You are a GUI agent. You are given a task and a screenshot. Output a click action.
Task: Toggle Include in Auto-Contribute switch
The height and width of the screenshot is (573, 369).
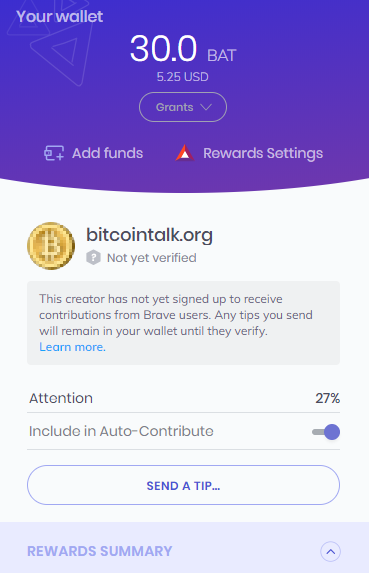coord(326,432)
